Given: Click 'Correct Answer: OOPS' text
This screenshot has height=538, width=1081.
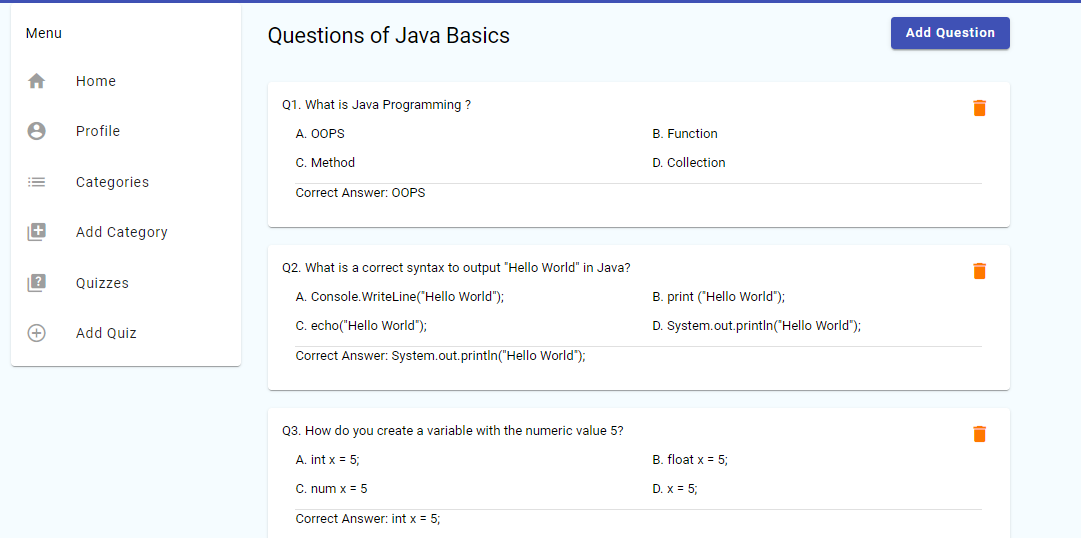Looking at the screenshot, I should [361, 193].
